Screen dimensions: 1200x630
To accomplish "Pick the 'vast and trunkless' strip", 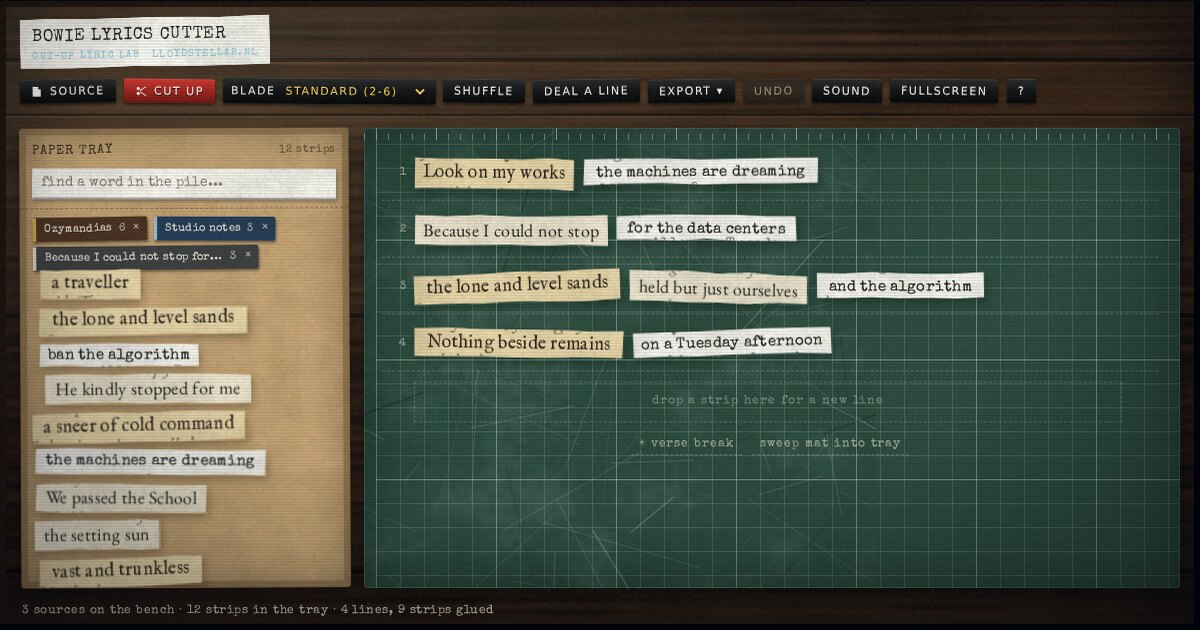I will pyautogui.click(x=121, y=570).
